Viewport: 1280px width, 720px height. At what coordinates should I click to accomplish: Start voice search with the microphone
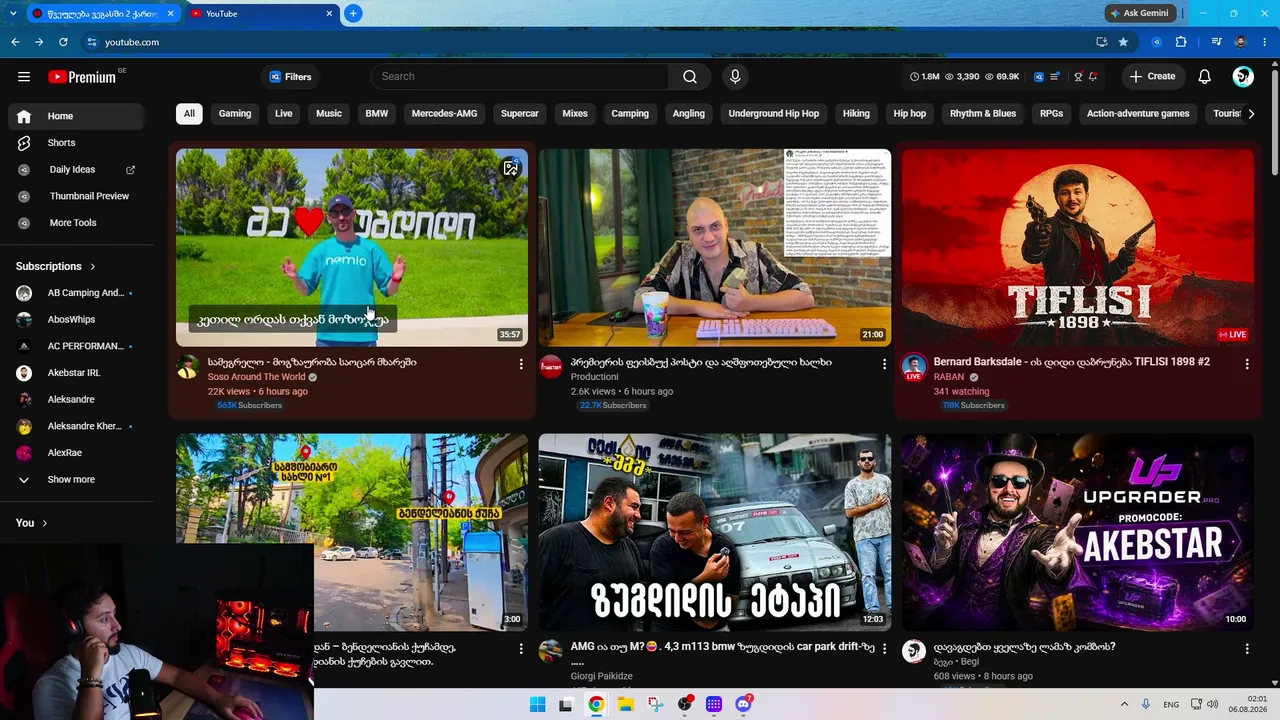click(x=735, y=77)
